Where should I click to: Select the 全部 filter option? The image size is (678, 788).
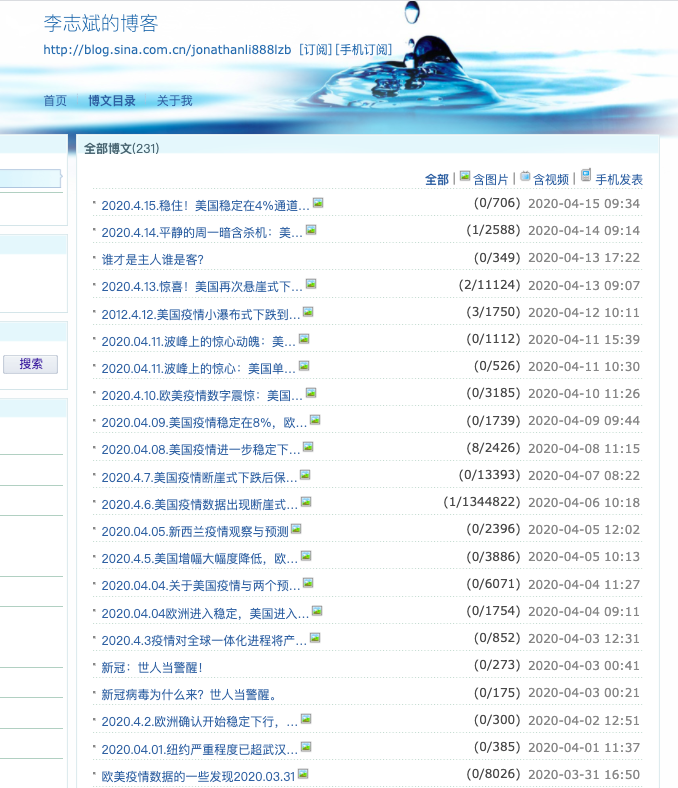coord(437,180)
